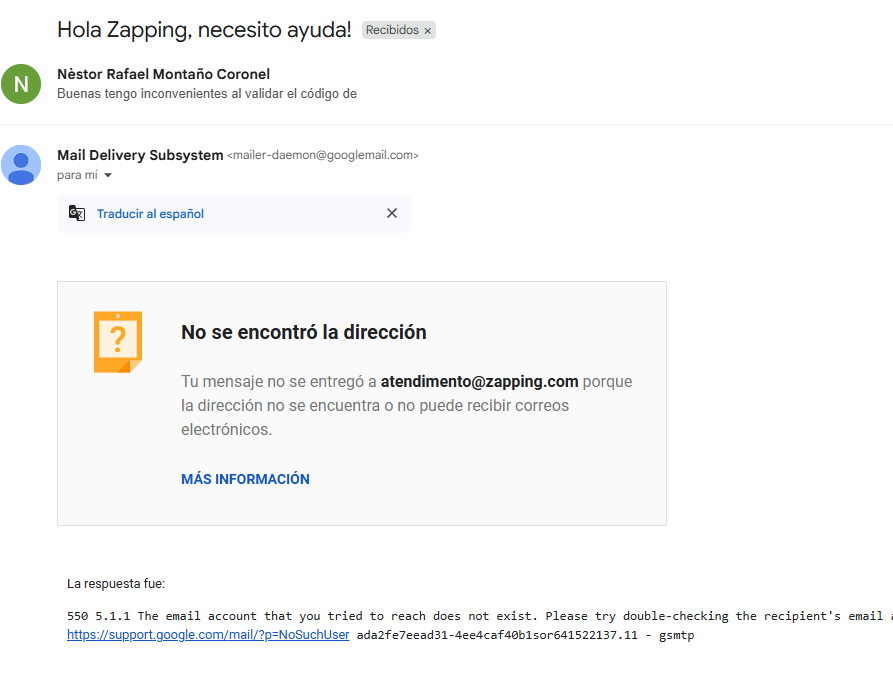The width and height of the screenshot is (893, 695).
Task: Open the support.google.com NoSuchUser link
Action: (208, 635)
